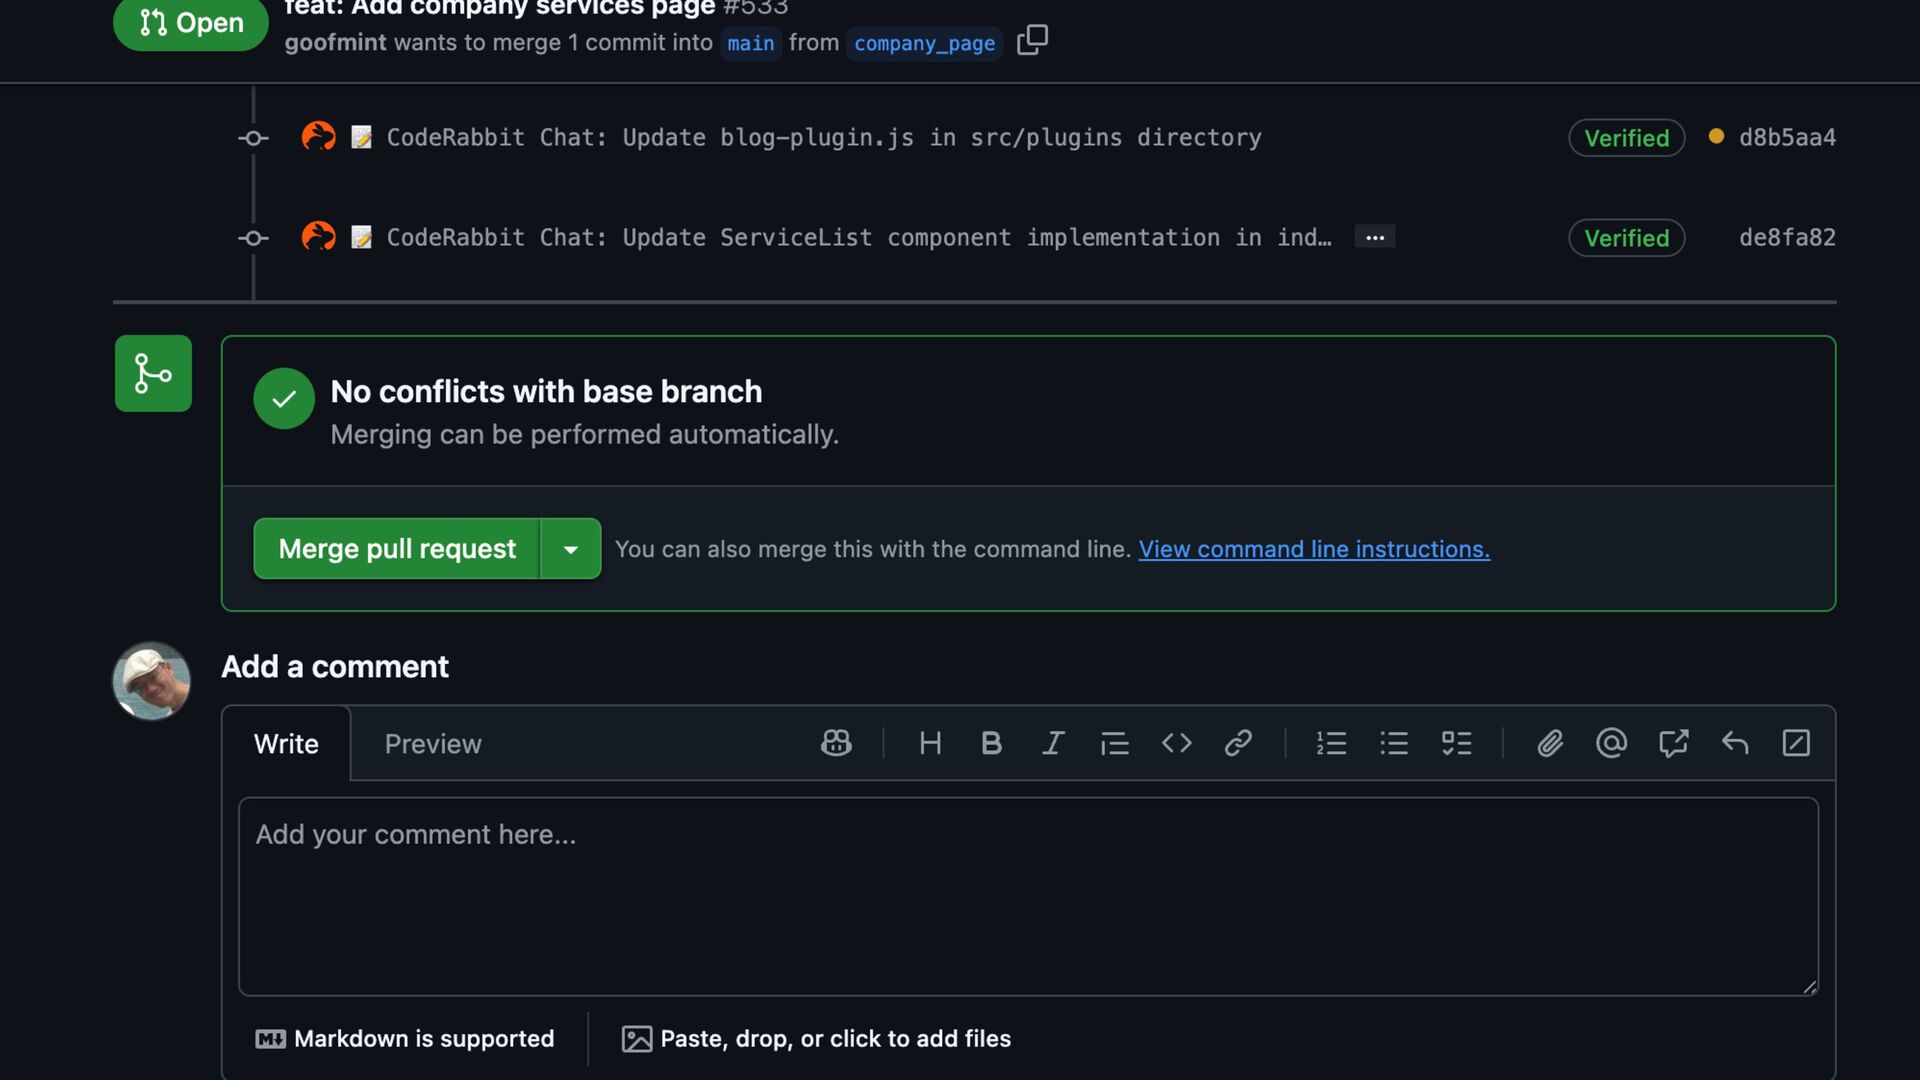Insert numbered list
1920x1080 pixels.
(1331, 743)
